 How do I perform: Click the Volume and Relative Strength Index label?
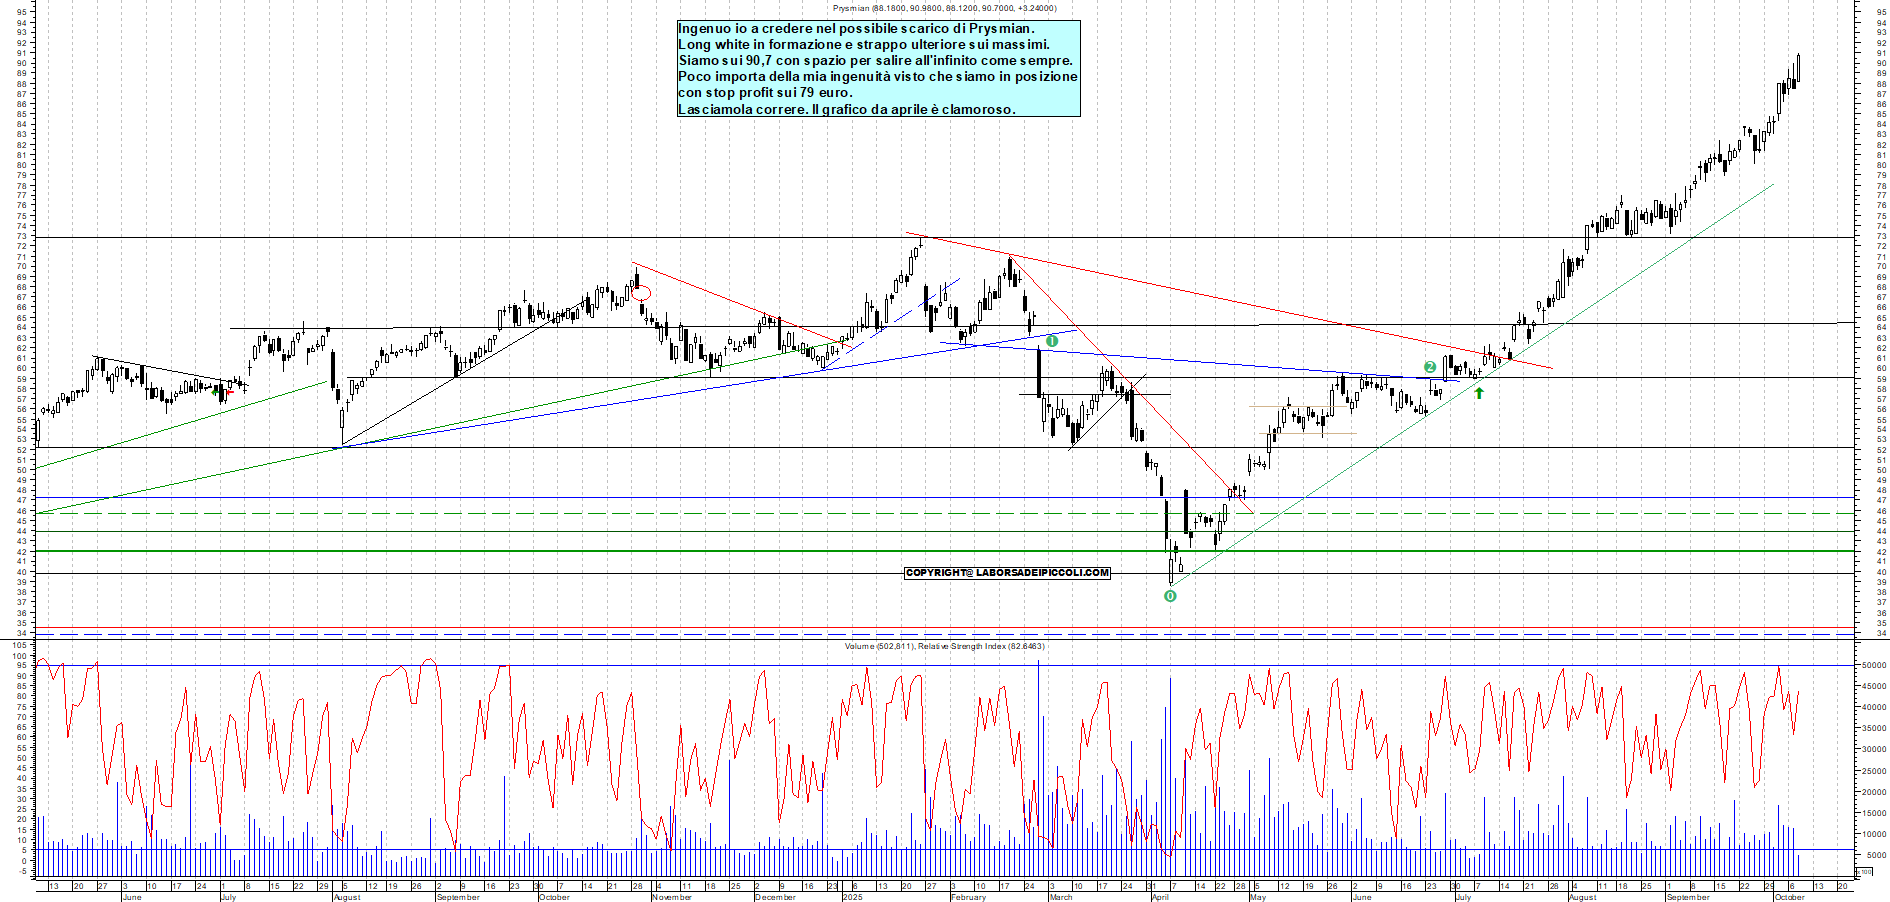click(944, 646)
